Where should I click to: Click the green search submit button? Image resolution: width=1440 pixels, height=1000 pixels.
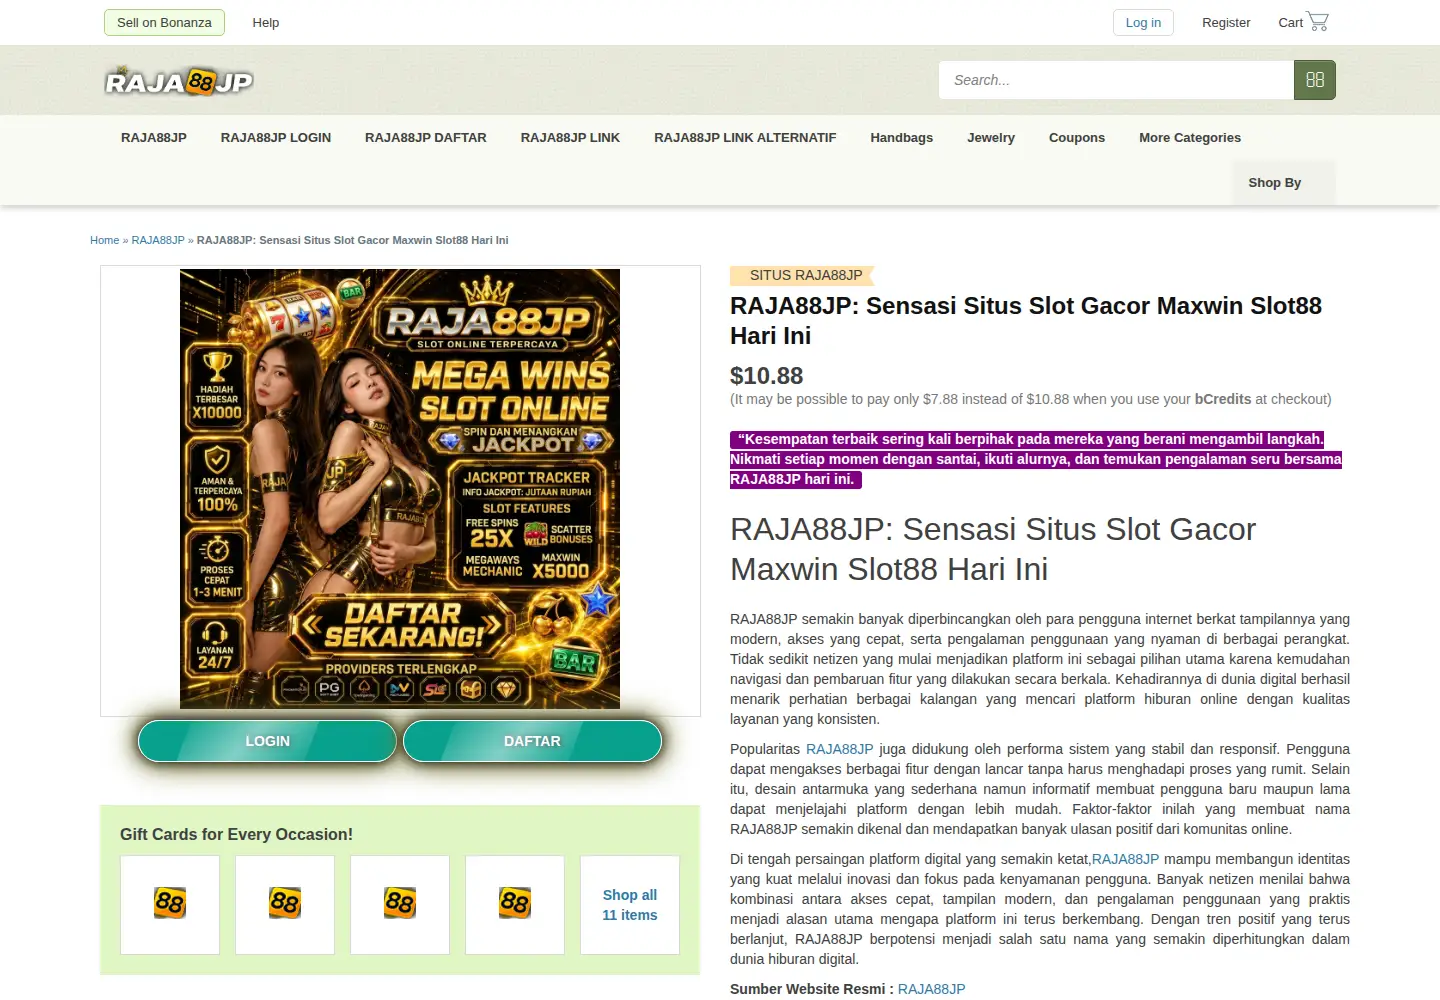1315,80
